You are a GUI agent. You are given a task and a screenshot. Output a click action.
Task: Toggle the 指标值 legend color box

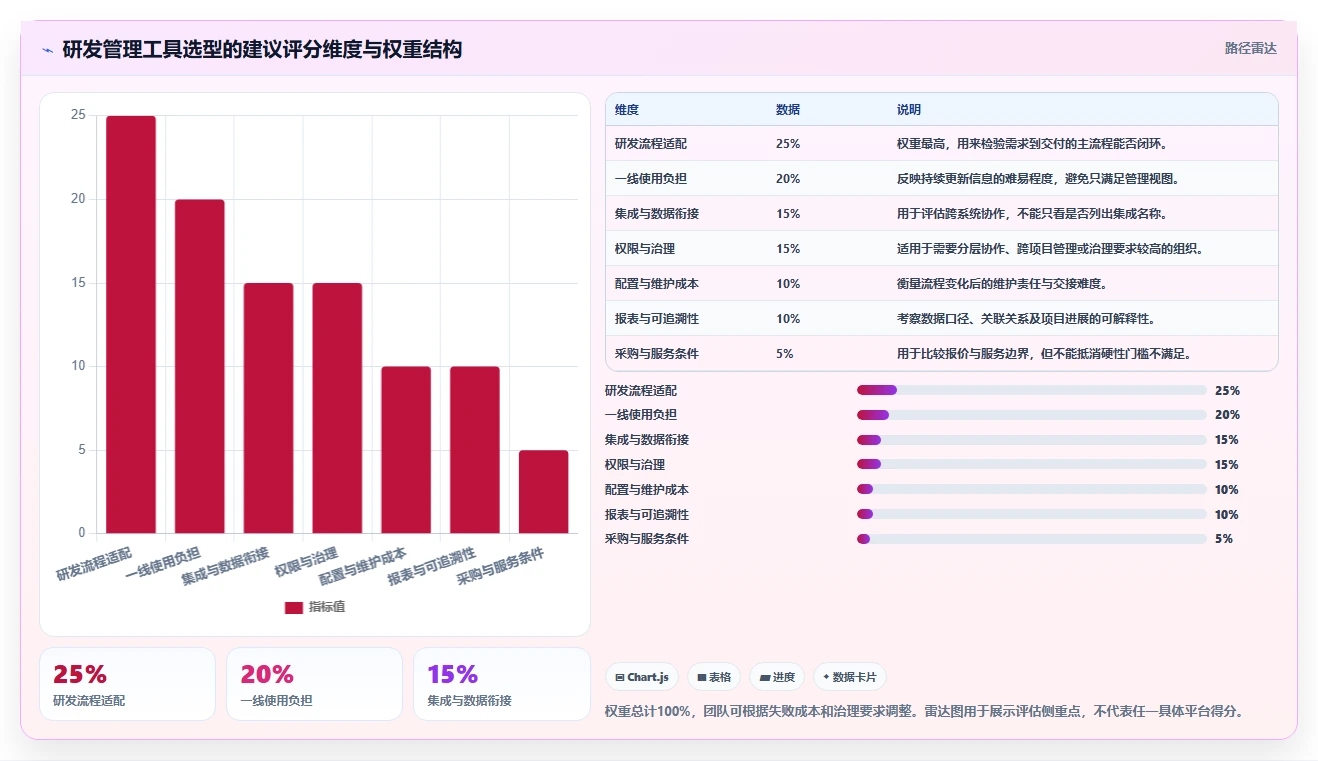(x=293, y=607)
